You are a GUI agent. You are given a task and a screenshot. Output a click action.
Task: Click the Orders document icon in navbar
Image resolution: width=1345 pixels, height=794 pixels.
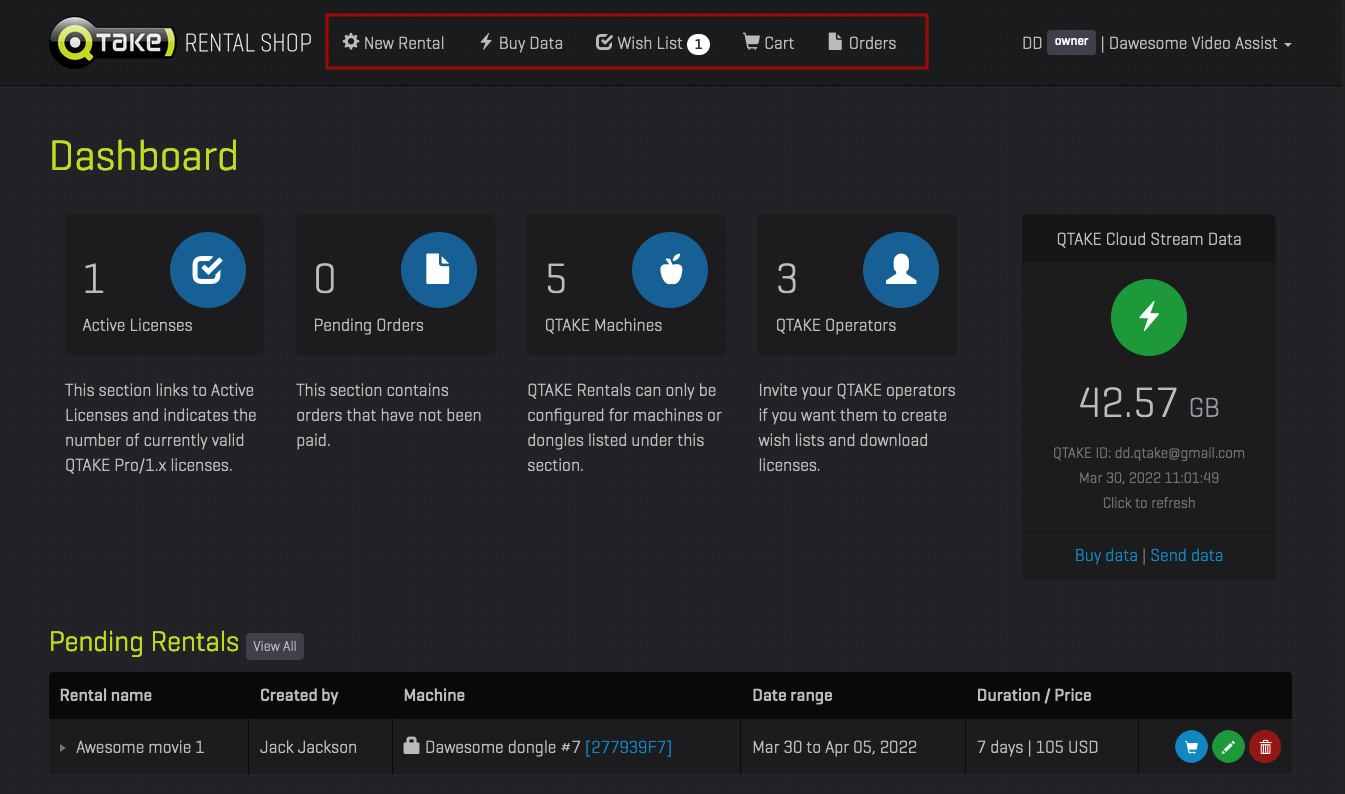click(835, 42)
